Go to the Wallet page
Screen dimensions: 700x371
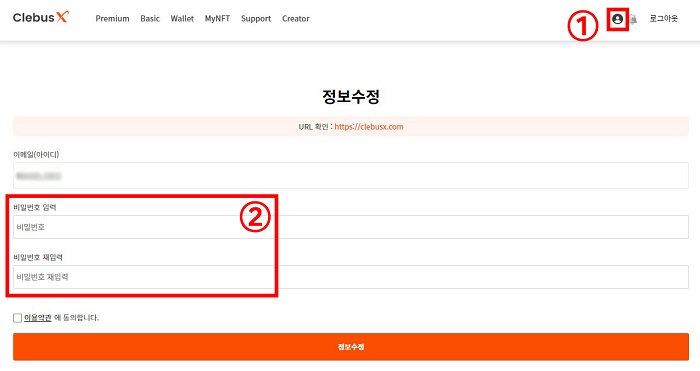[x=182, y=18]
